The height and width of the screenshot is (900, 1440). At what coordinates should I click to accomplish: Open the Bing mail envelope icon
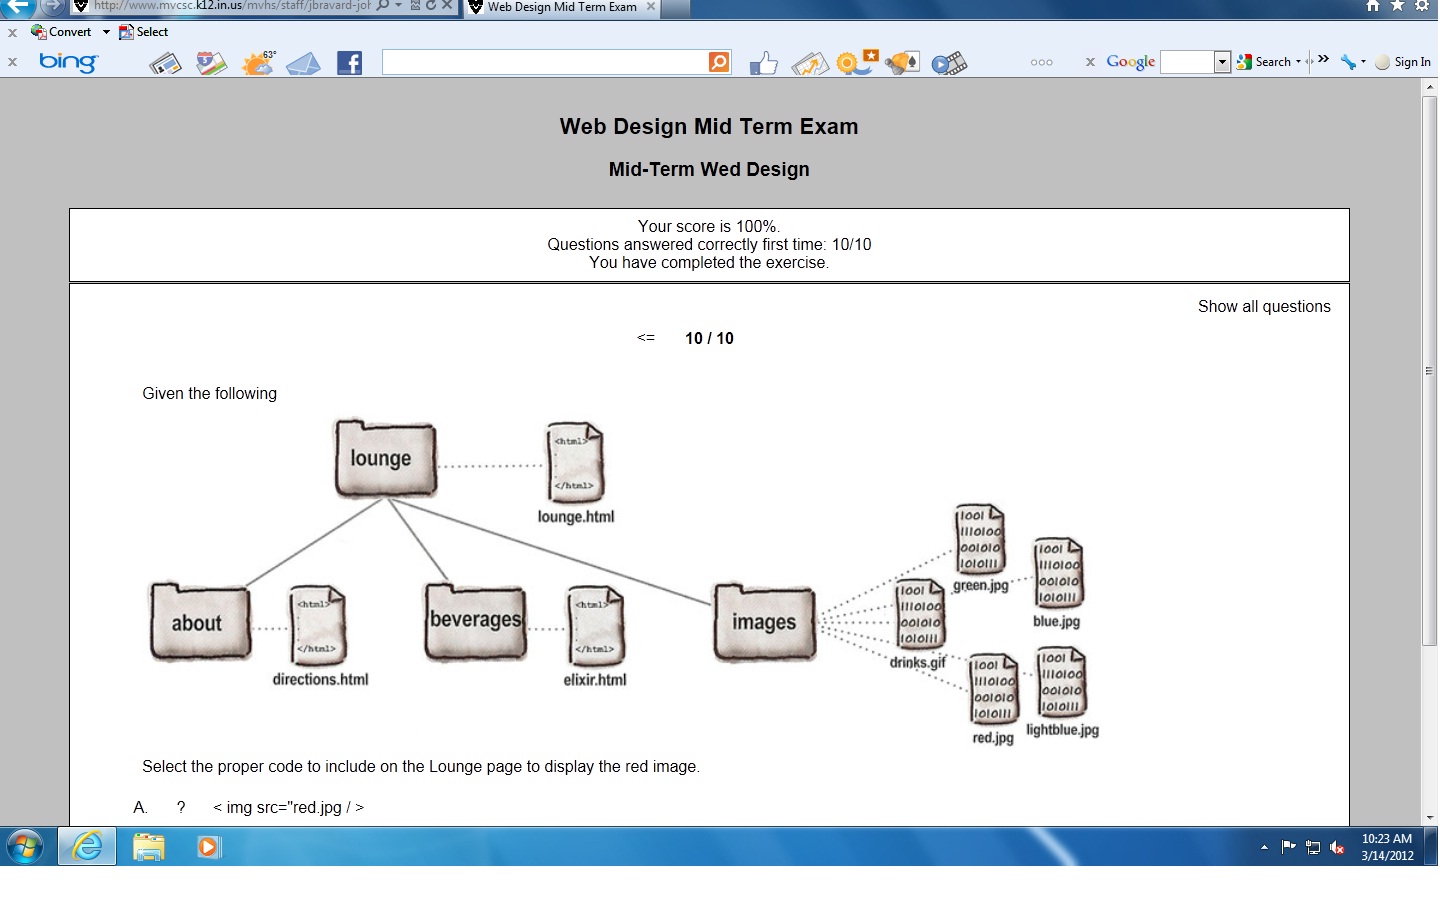(303, 64)
